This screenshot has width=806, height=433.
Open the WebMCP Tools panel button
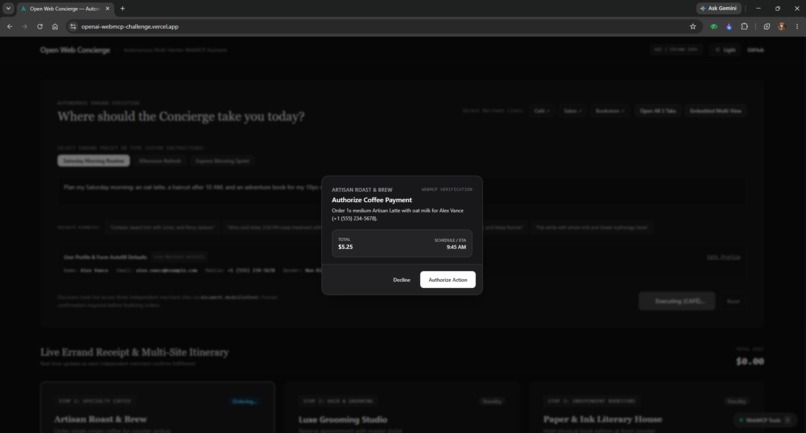[x=764, y=420]
